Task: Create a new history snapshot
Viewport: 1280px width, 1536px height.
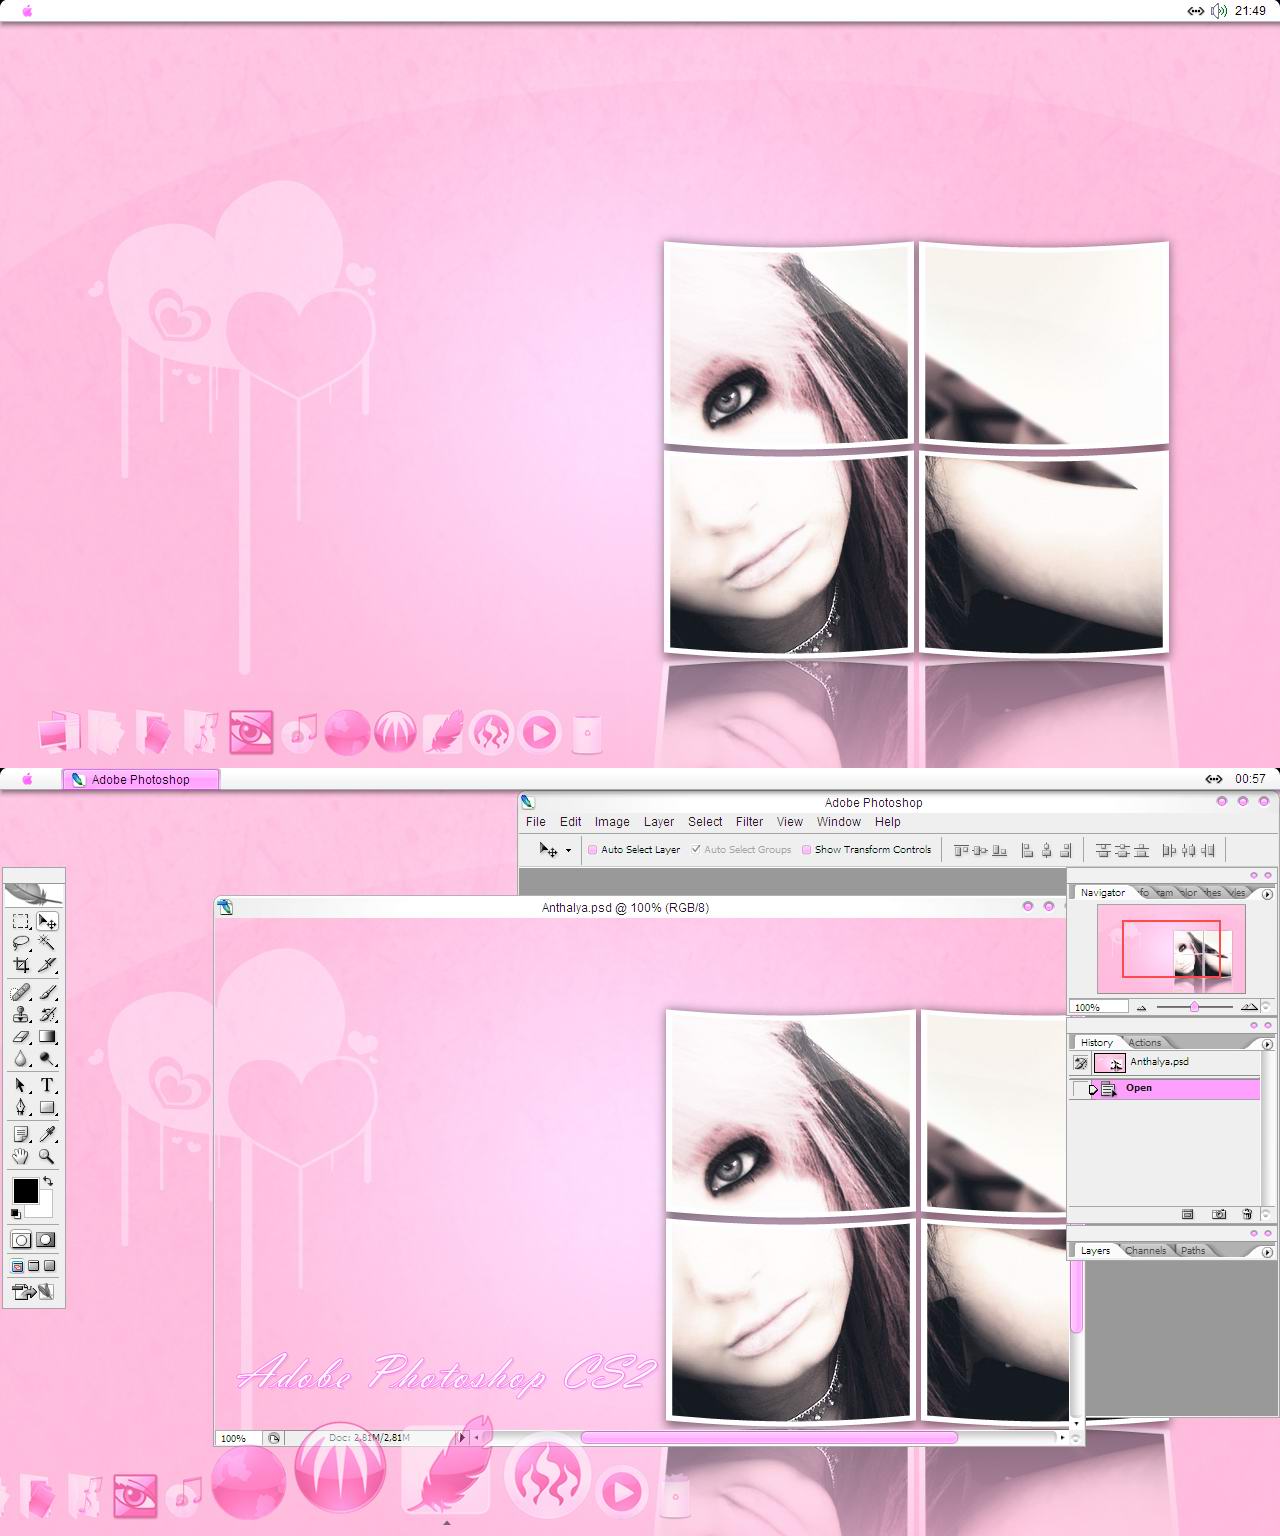Action: click(x=1219, y=1214)
